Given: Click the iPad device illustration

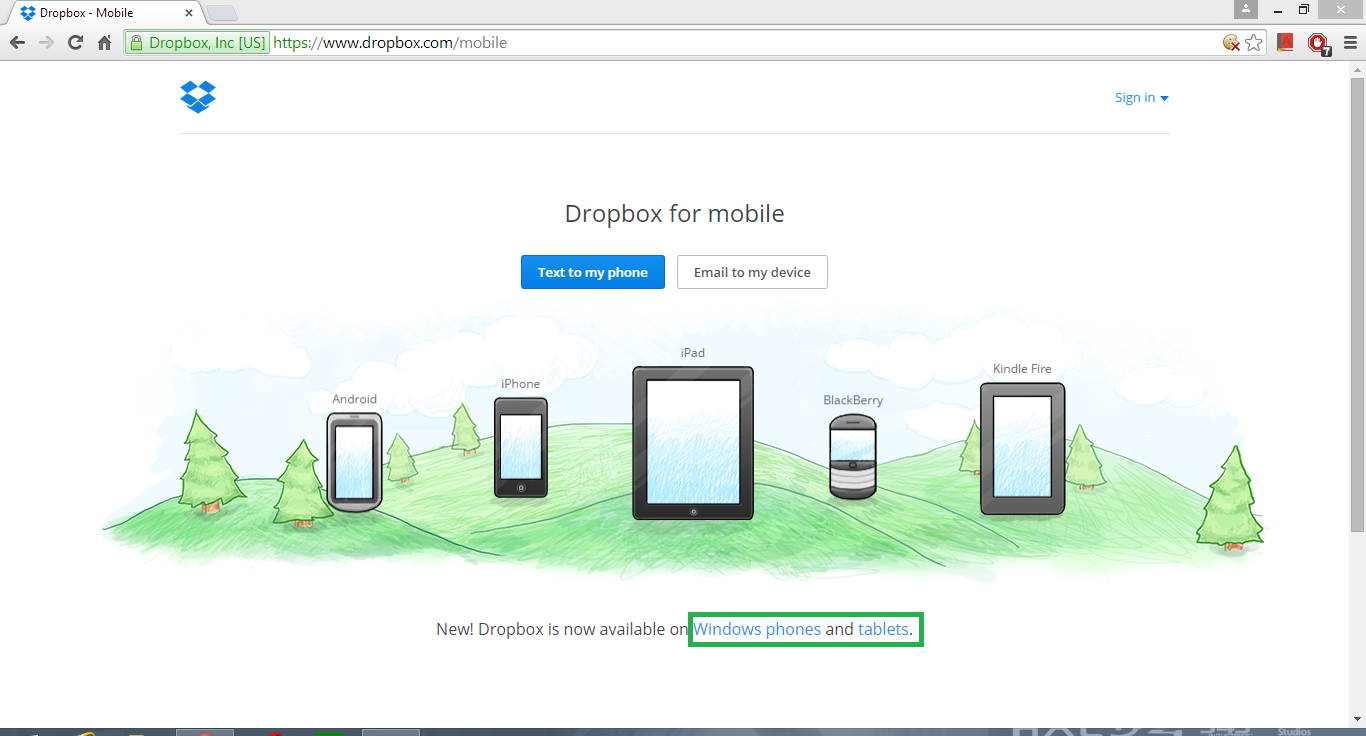Looking at the screenshot, I should 693,442.
